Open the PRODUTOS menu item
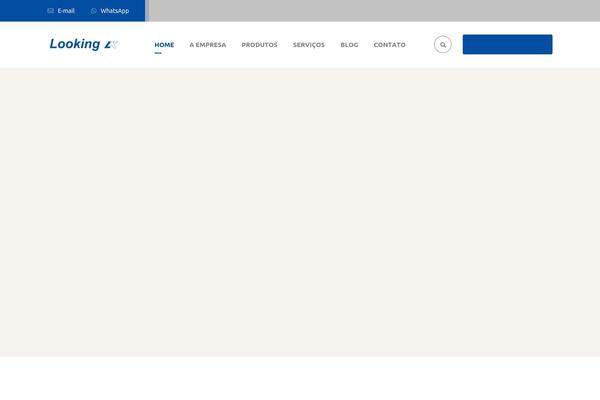 [x=259, y=45]
